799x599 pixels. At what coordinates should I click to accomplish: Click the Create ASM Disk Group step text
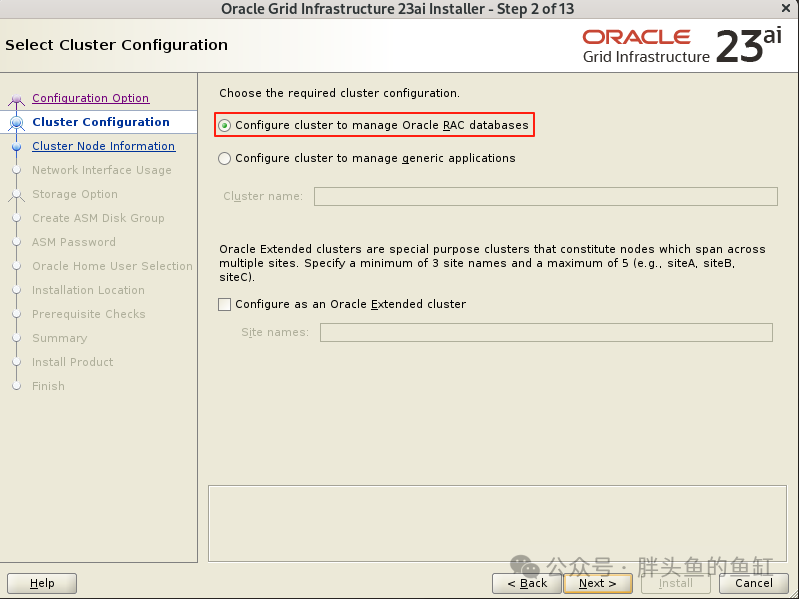point(98,218)
